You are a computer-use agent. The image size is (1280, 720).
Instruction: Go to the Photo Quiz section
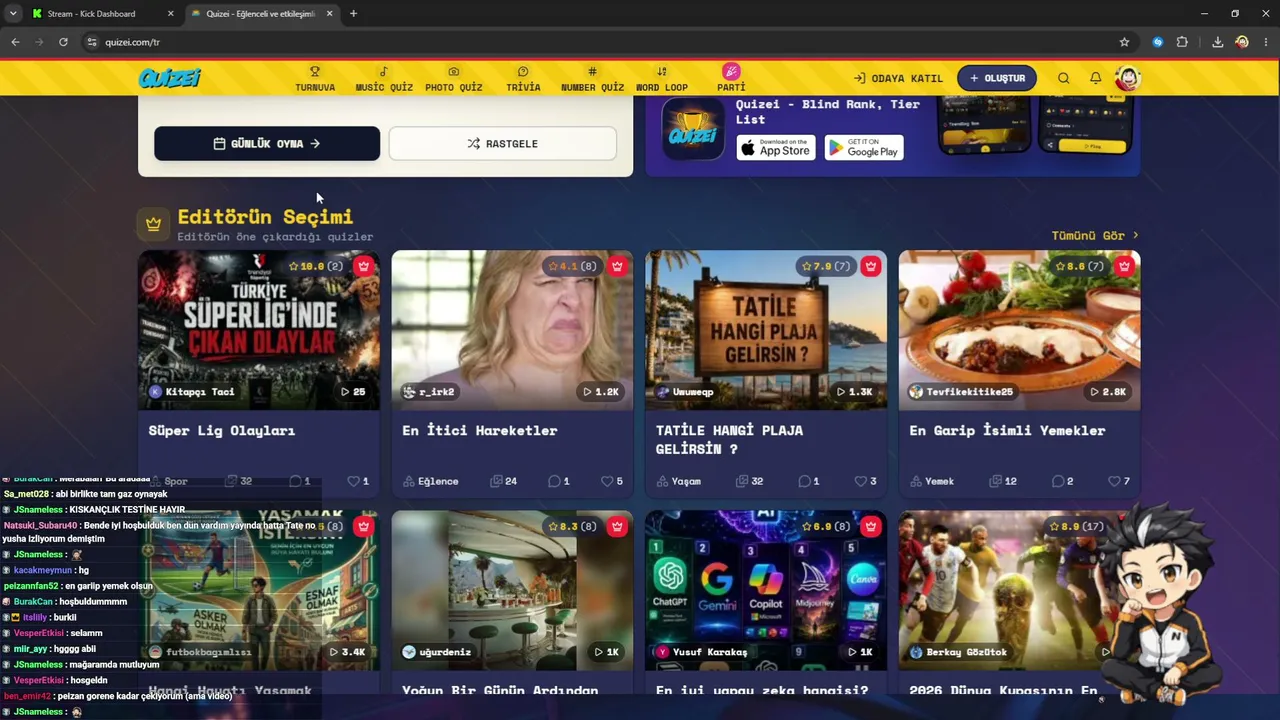click(453, 79)
